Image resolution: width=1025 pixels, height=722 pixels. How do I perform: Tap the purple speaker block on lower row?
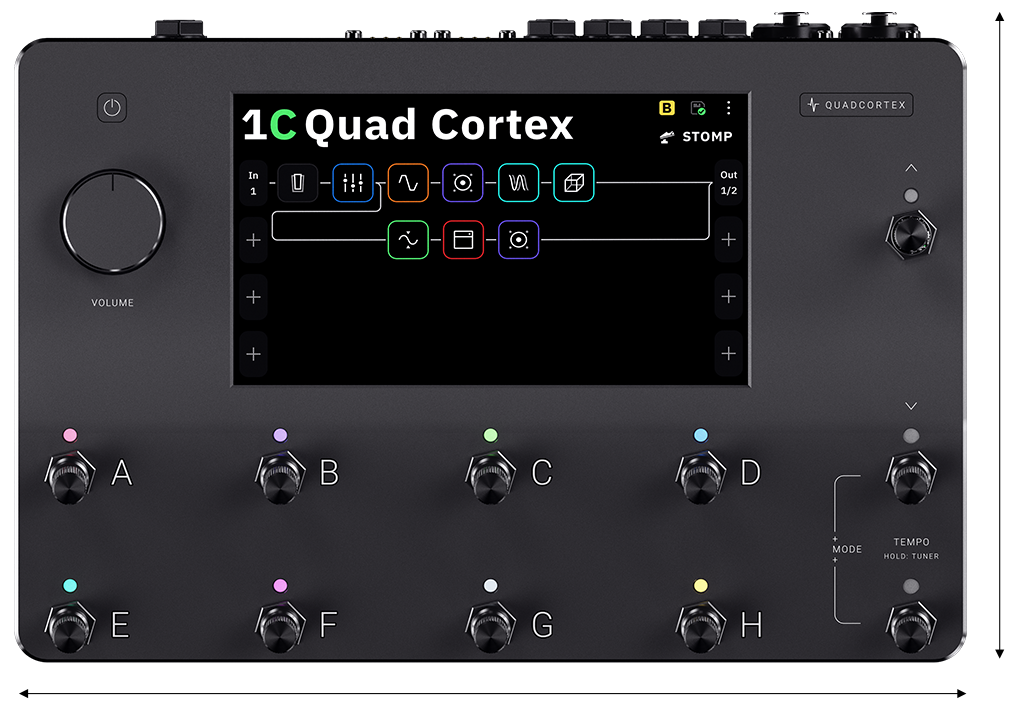(x=518, y=240)
